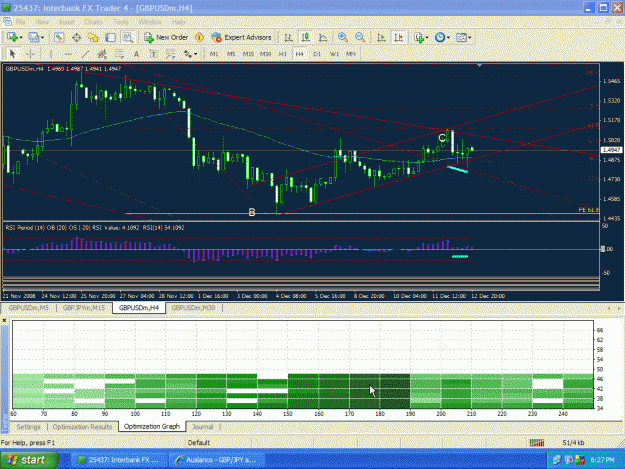The height and width of the screenshot is (469, 625).
Task: Zoom out on the chart
Action: pos(360,37)
